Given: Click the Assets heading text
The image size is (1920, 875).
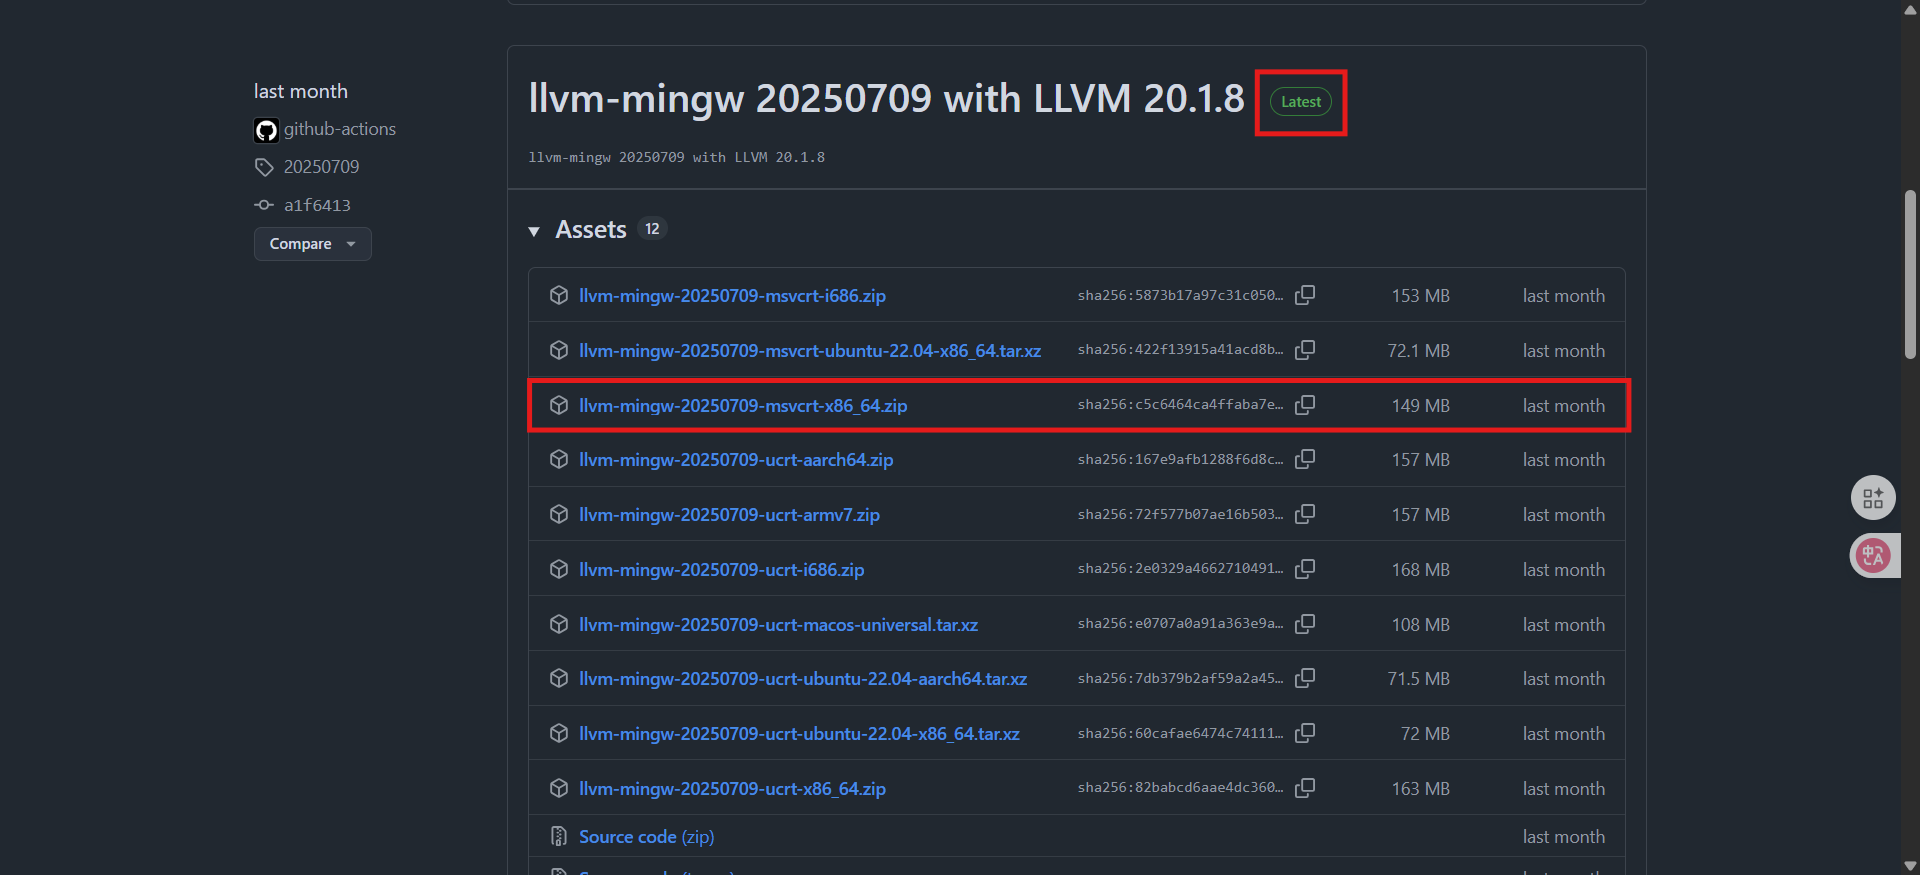Looking at the screenshot, I should click(591, 230).
